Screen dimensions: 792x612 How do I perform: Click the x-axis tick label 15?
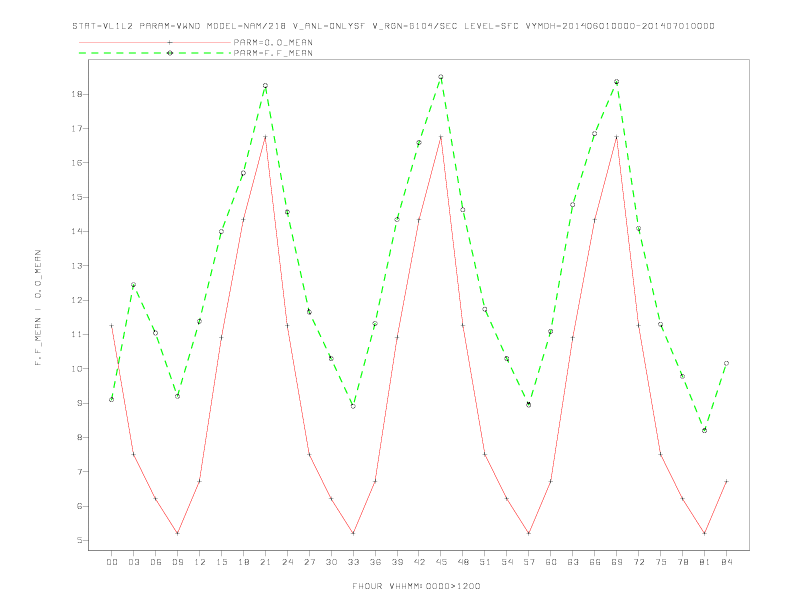pos(221,562)
